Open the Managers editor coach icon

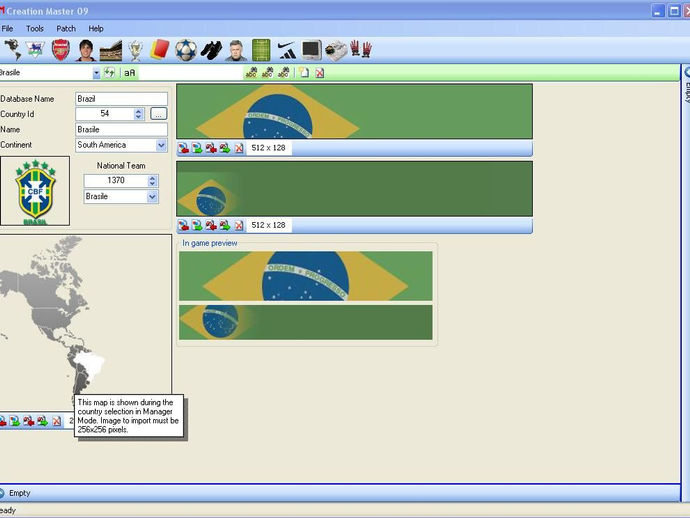click(236, 50)
